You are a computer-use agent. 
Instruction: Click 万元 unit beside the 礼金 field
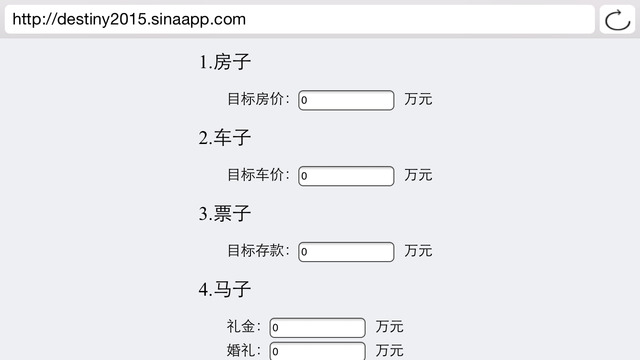pos(390,327)
